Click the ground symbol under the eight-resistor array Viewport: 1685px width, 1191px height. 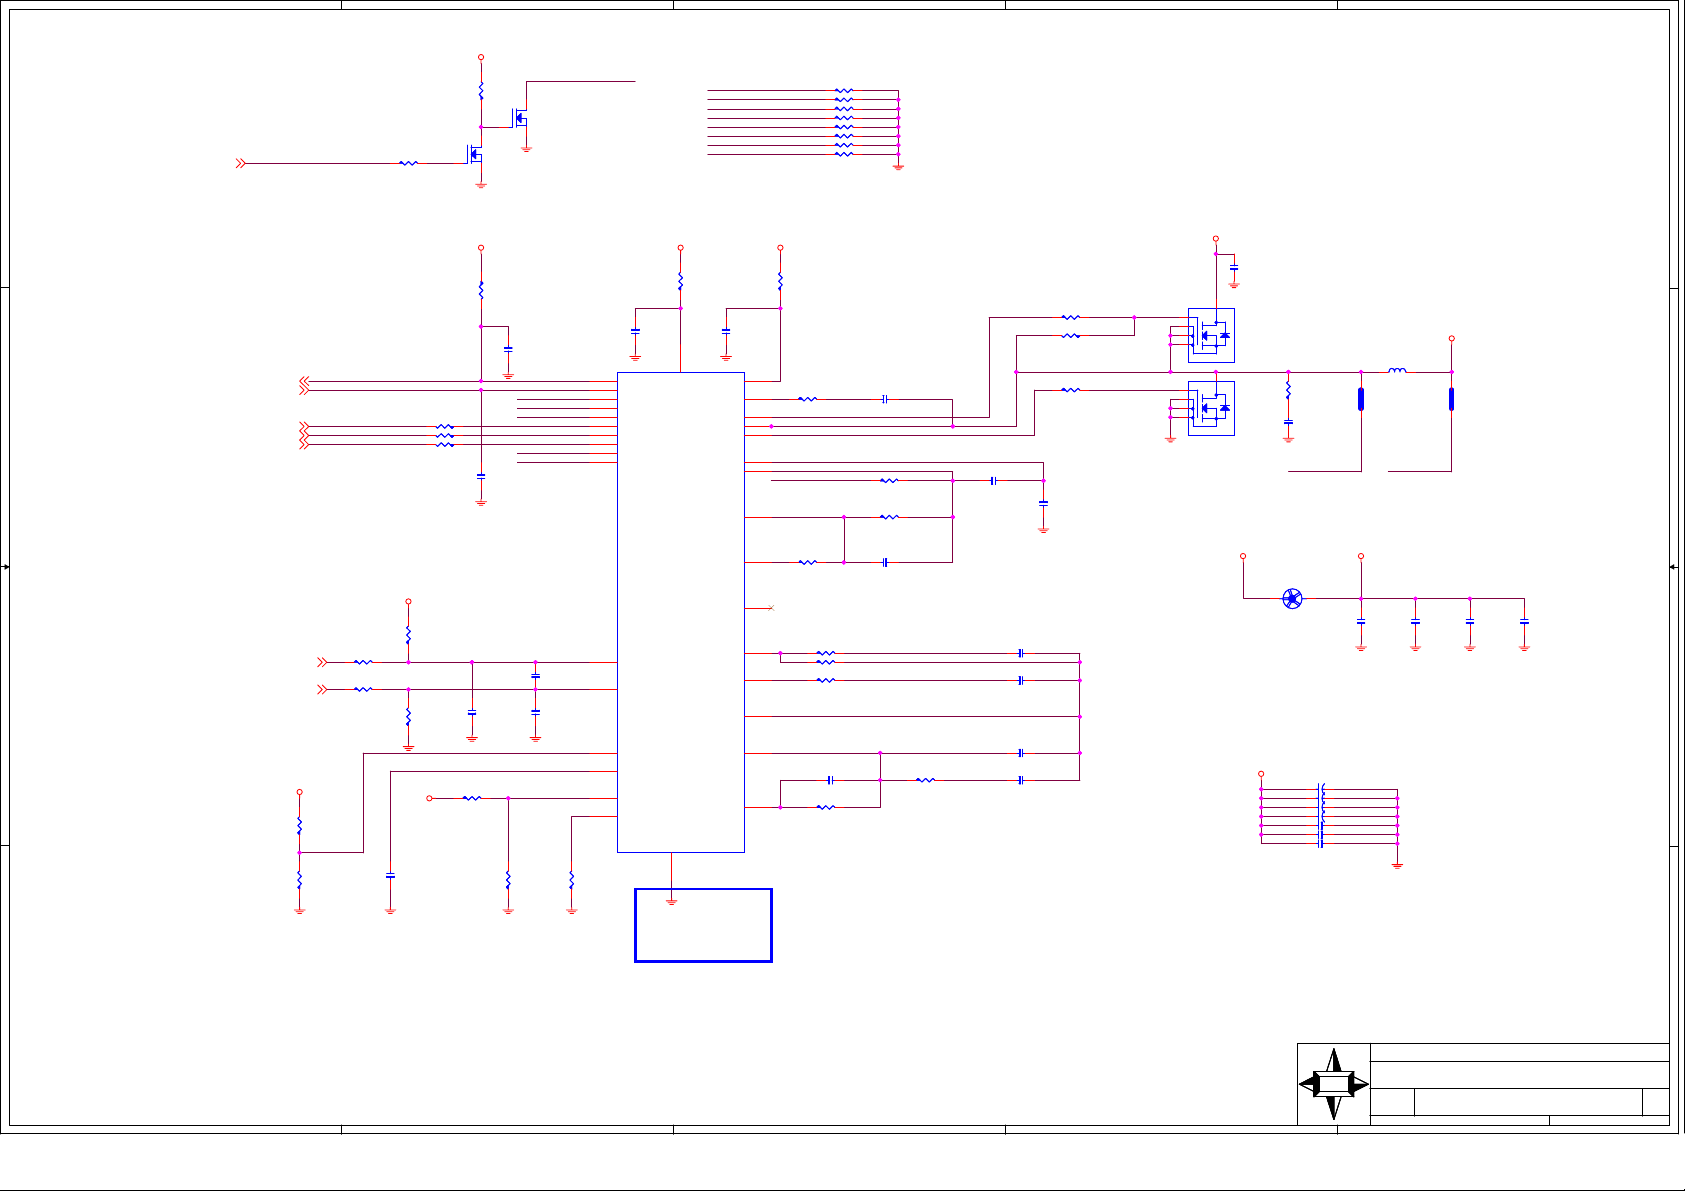click(x=898, y=166)
